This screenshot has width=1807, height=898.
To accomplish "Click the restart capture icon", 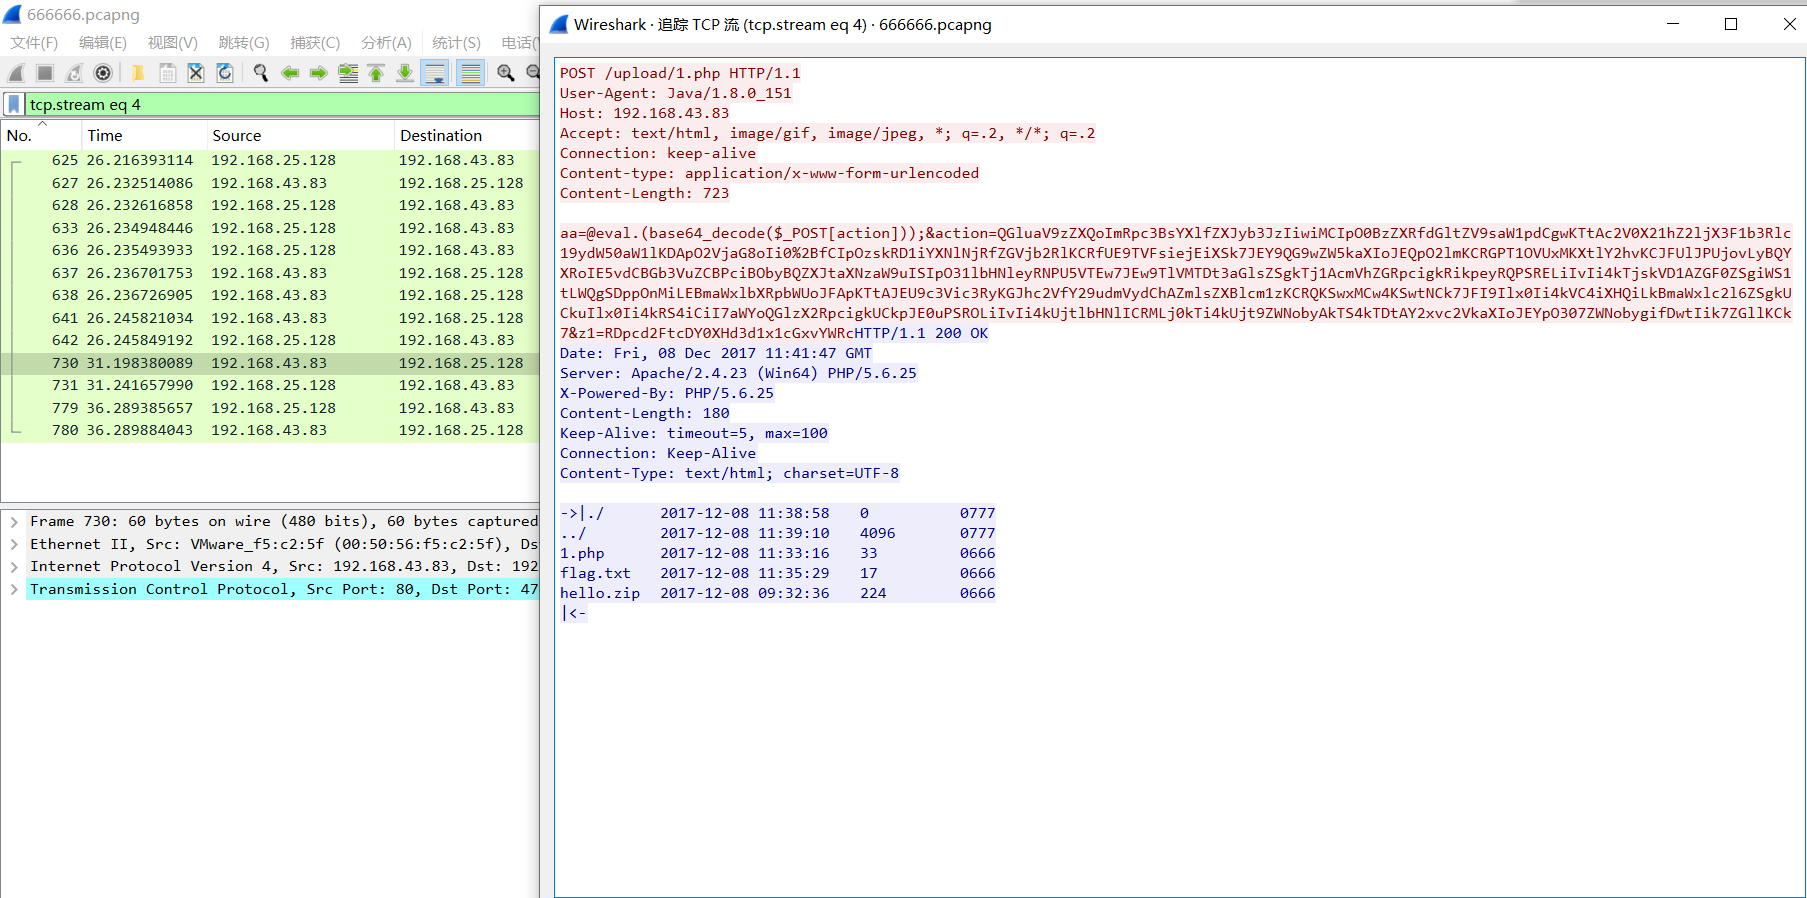I will pos(74,73).
